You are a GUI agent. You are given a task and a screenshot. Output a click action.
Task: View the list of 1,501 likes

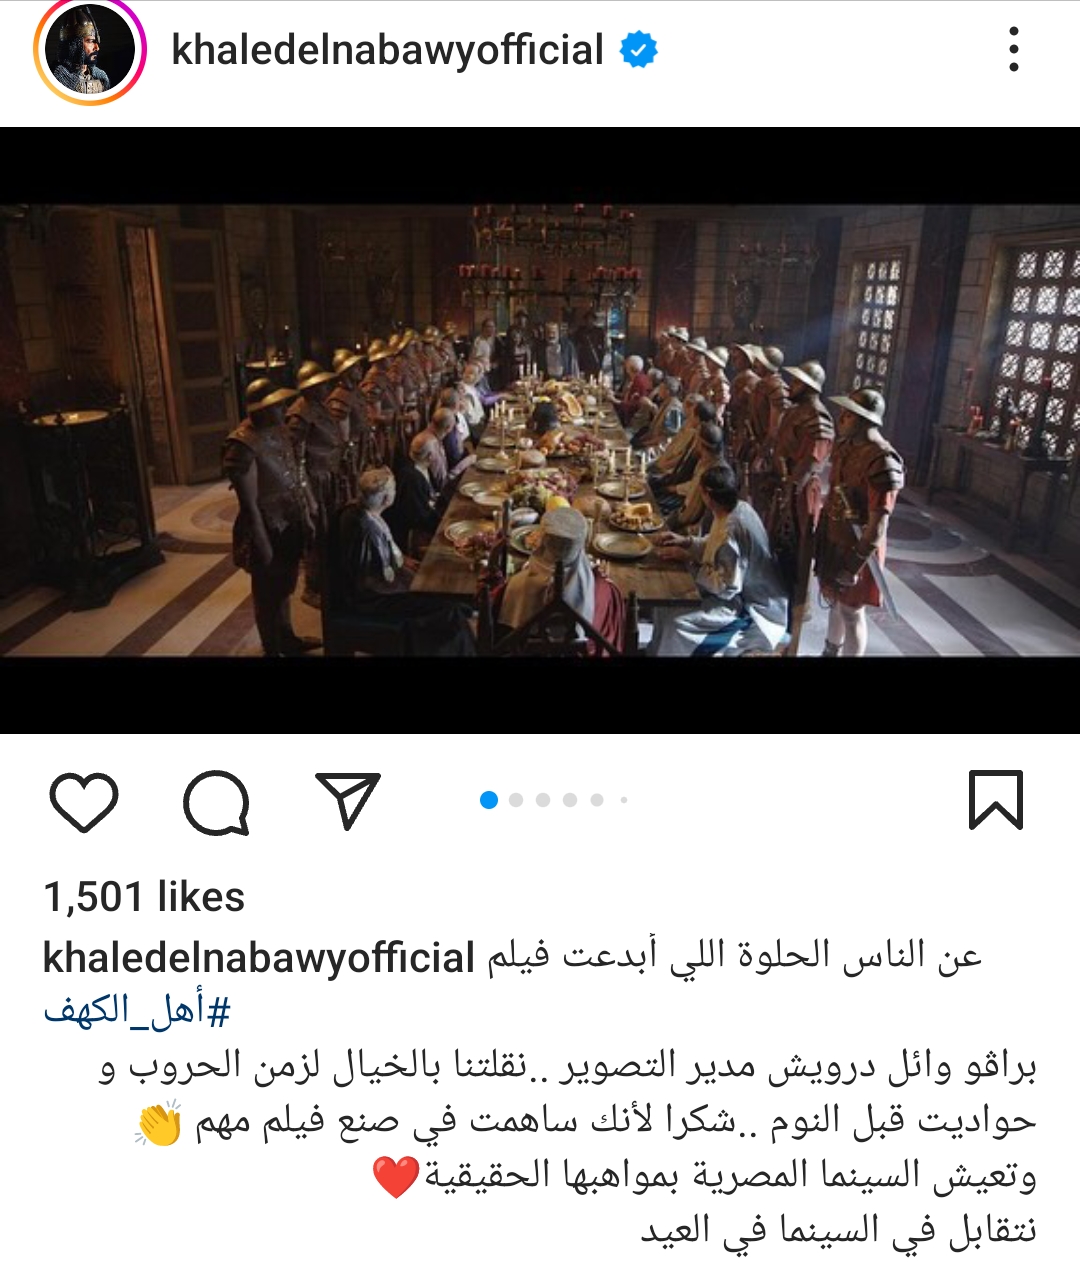coord(144,897)
